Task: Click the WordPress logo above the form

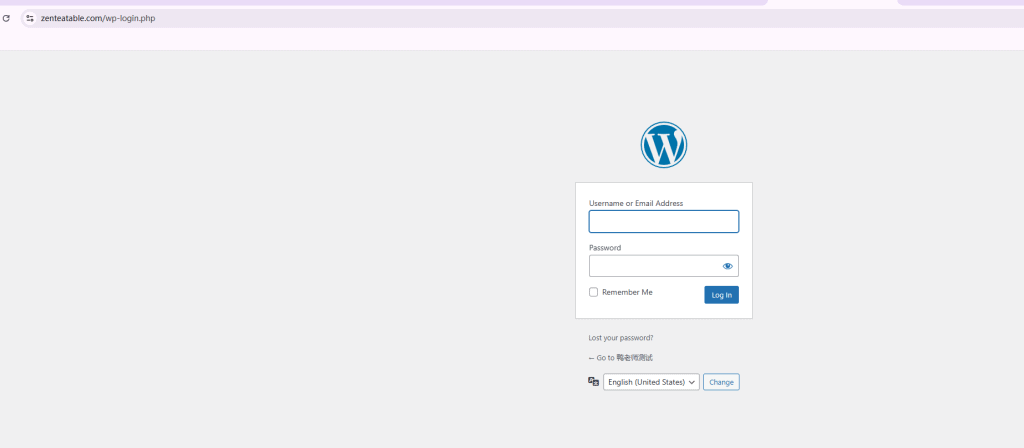Action: click(664, 145)
